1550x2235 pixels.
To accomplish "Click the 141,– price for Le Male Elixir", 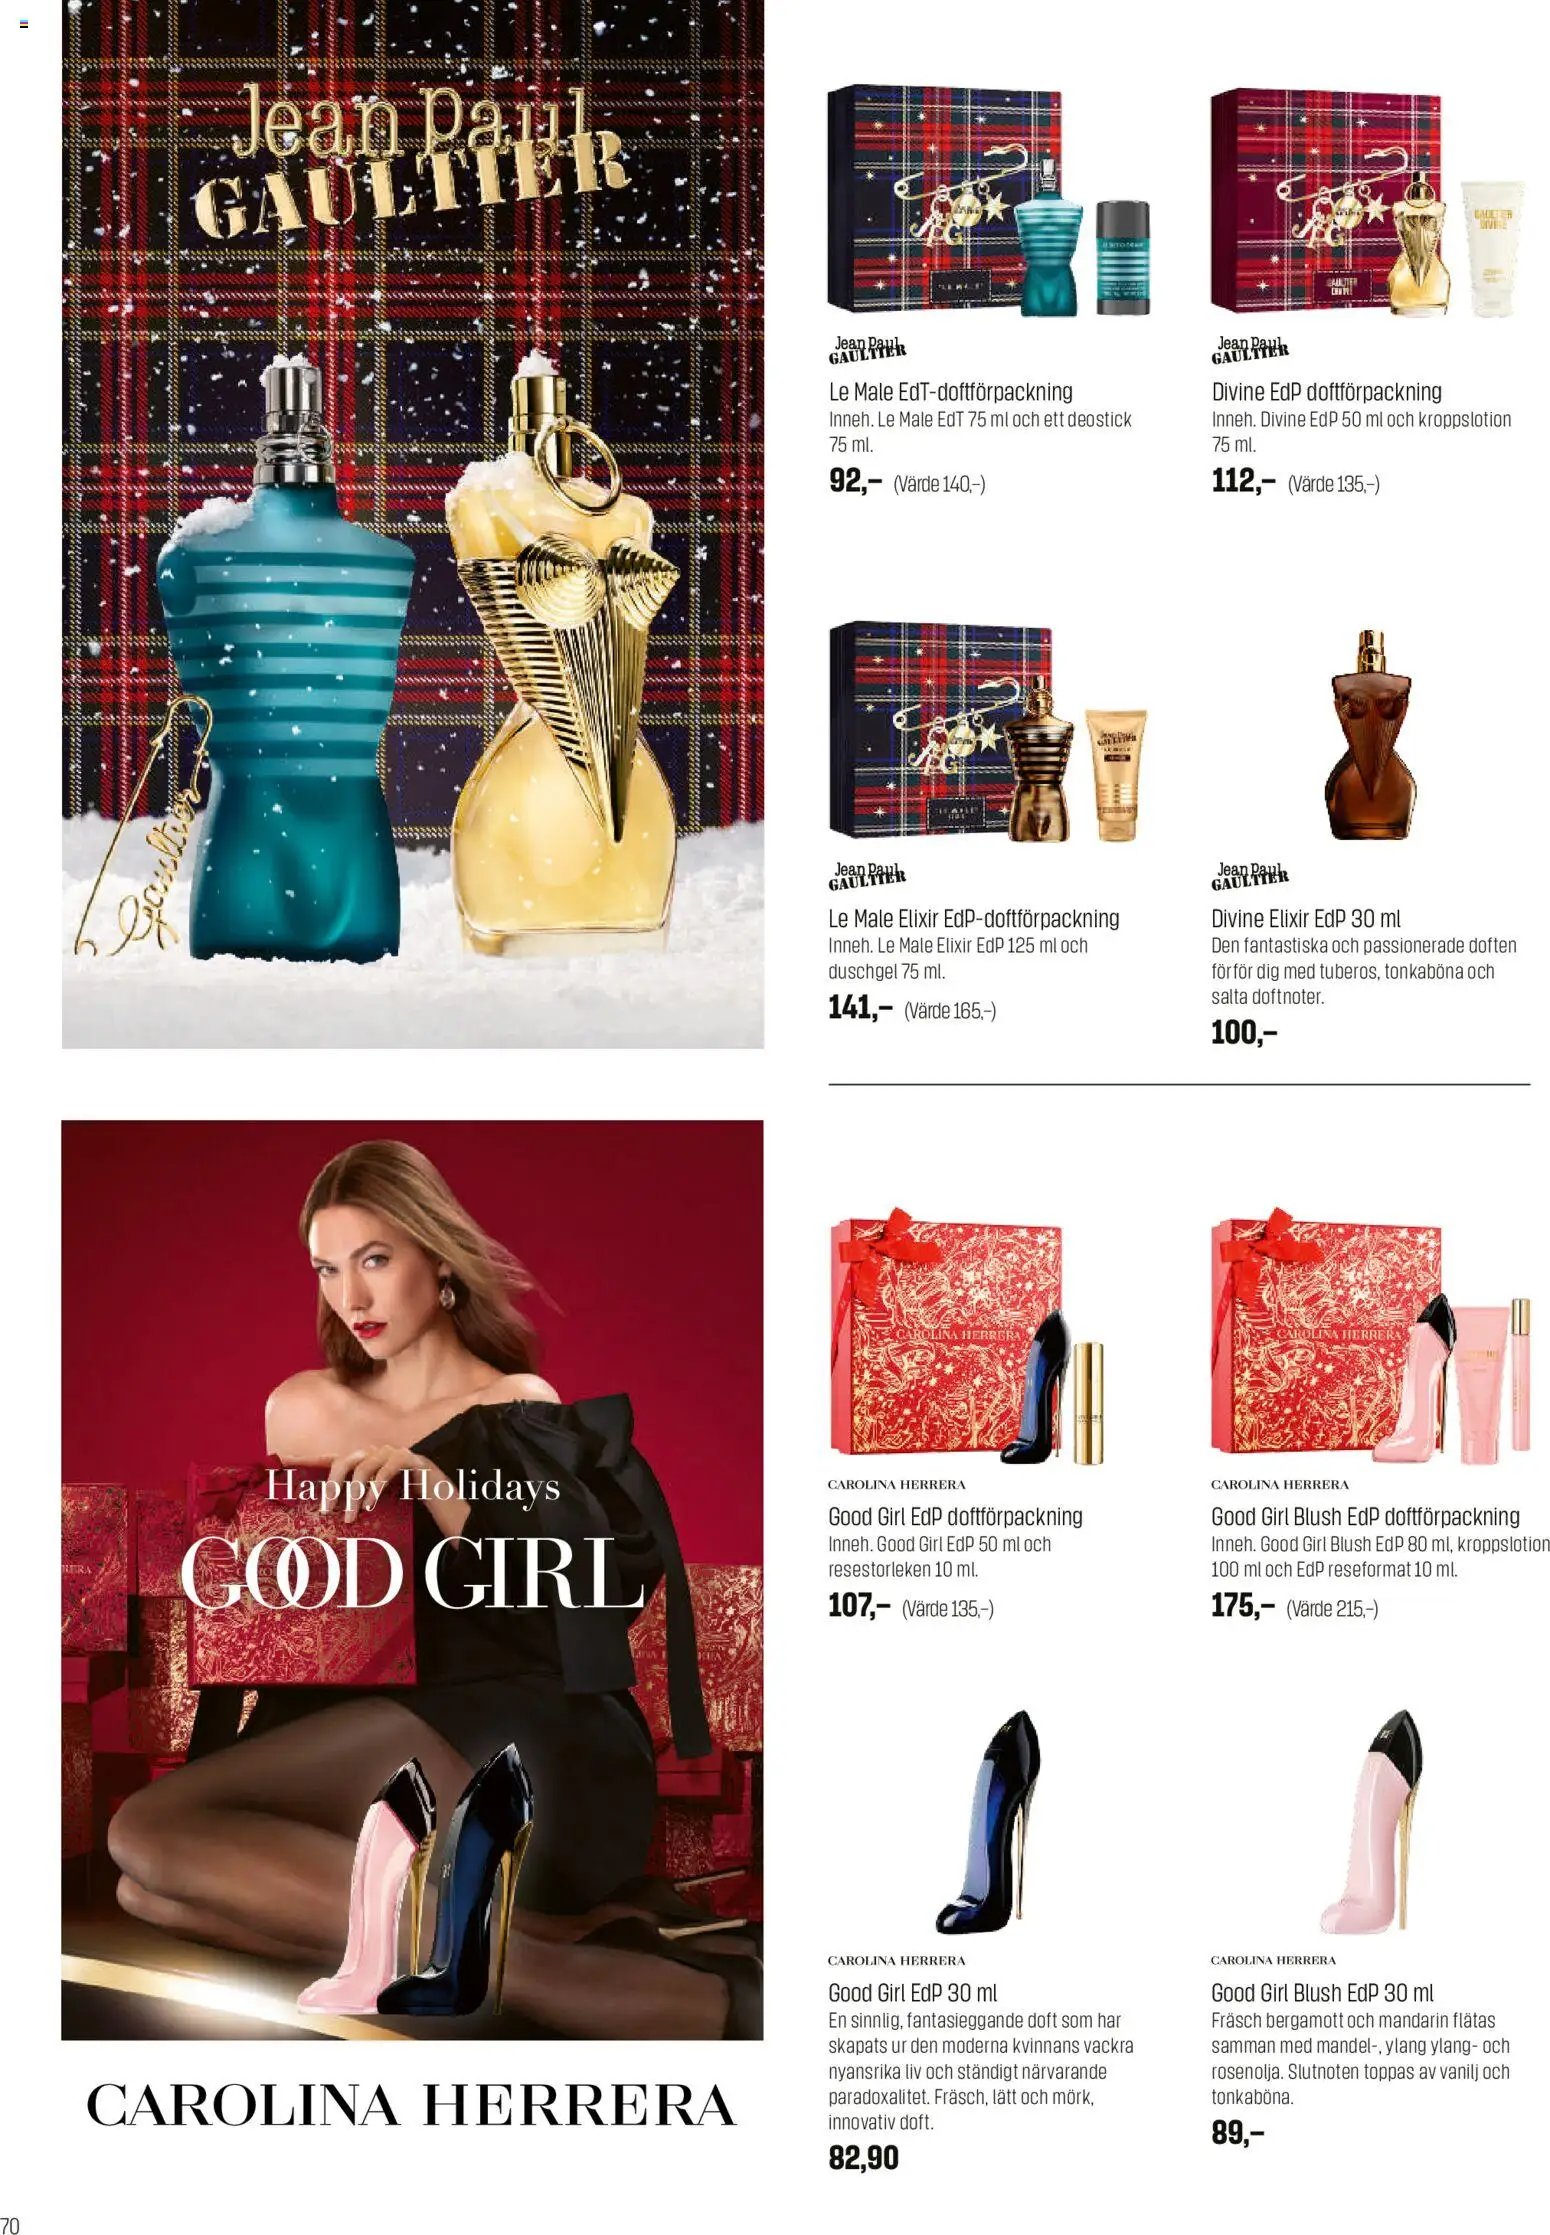I will click(x=860, y=1007).
